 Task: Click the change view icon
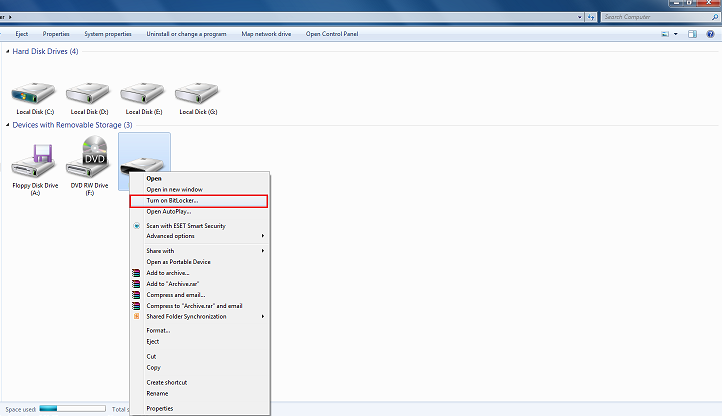coord(665,34)
